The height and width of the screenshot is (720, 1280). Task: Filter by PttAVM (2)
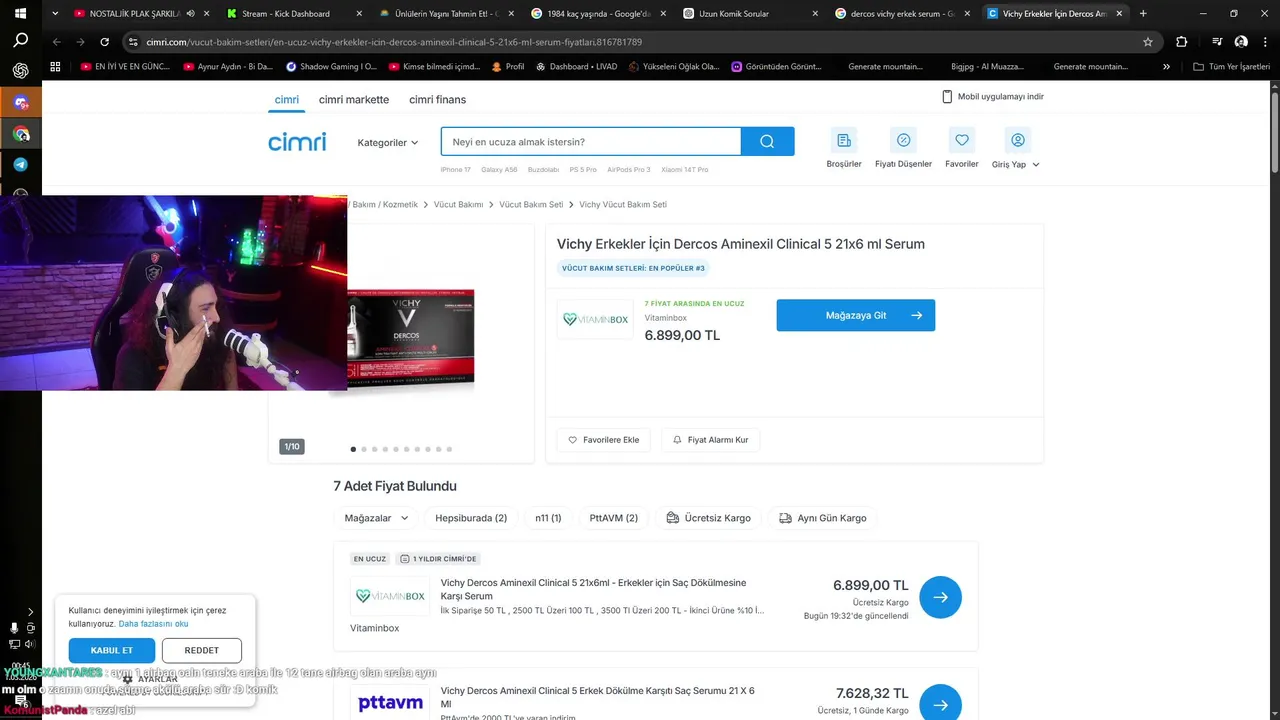click(614, 518)
